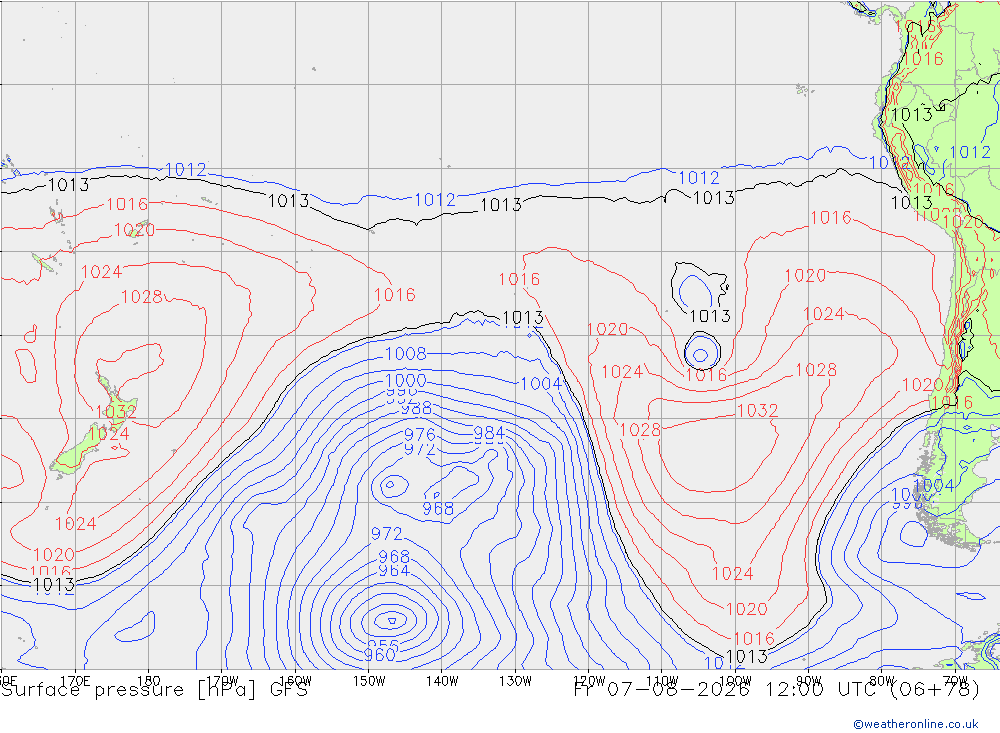Click the '180' longitude axis label
1000x733 pixels.
(x=149, y=680)
